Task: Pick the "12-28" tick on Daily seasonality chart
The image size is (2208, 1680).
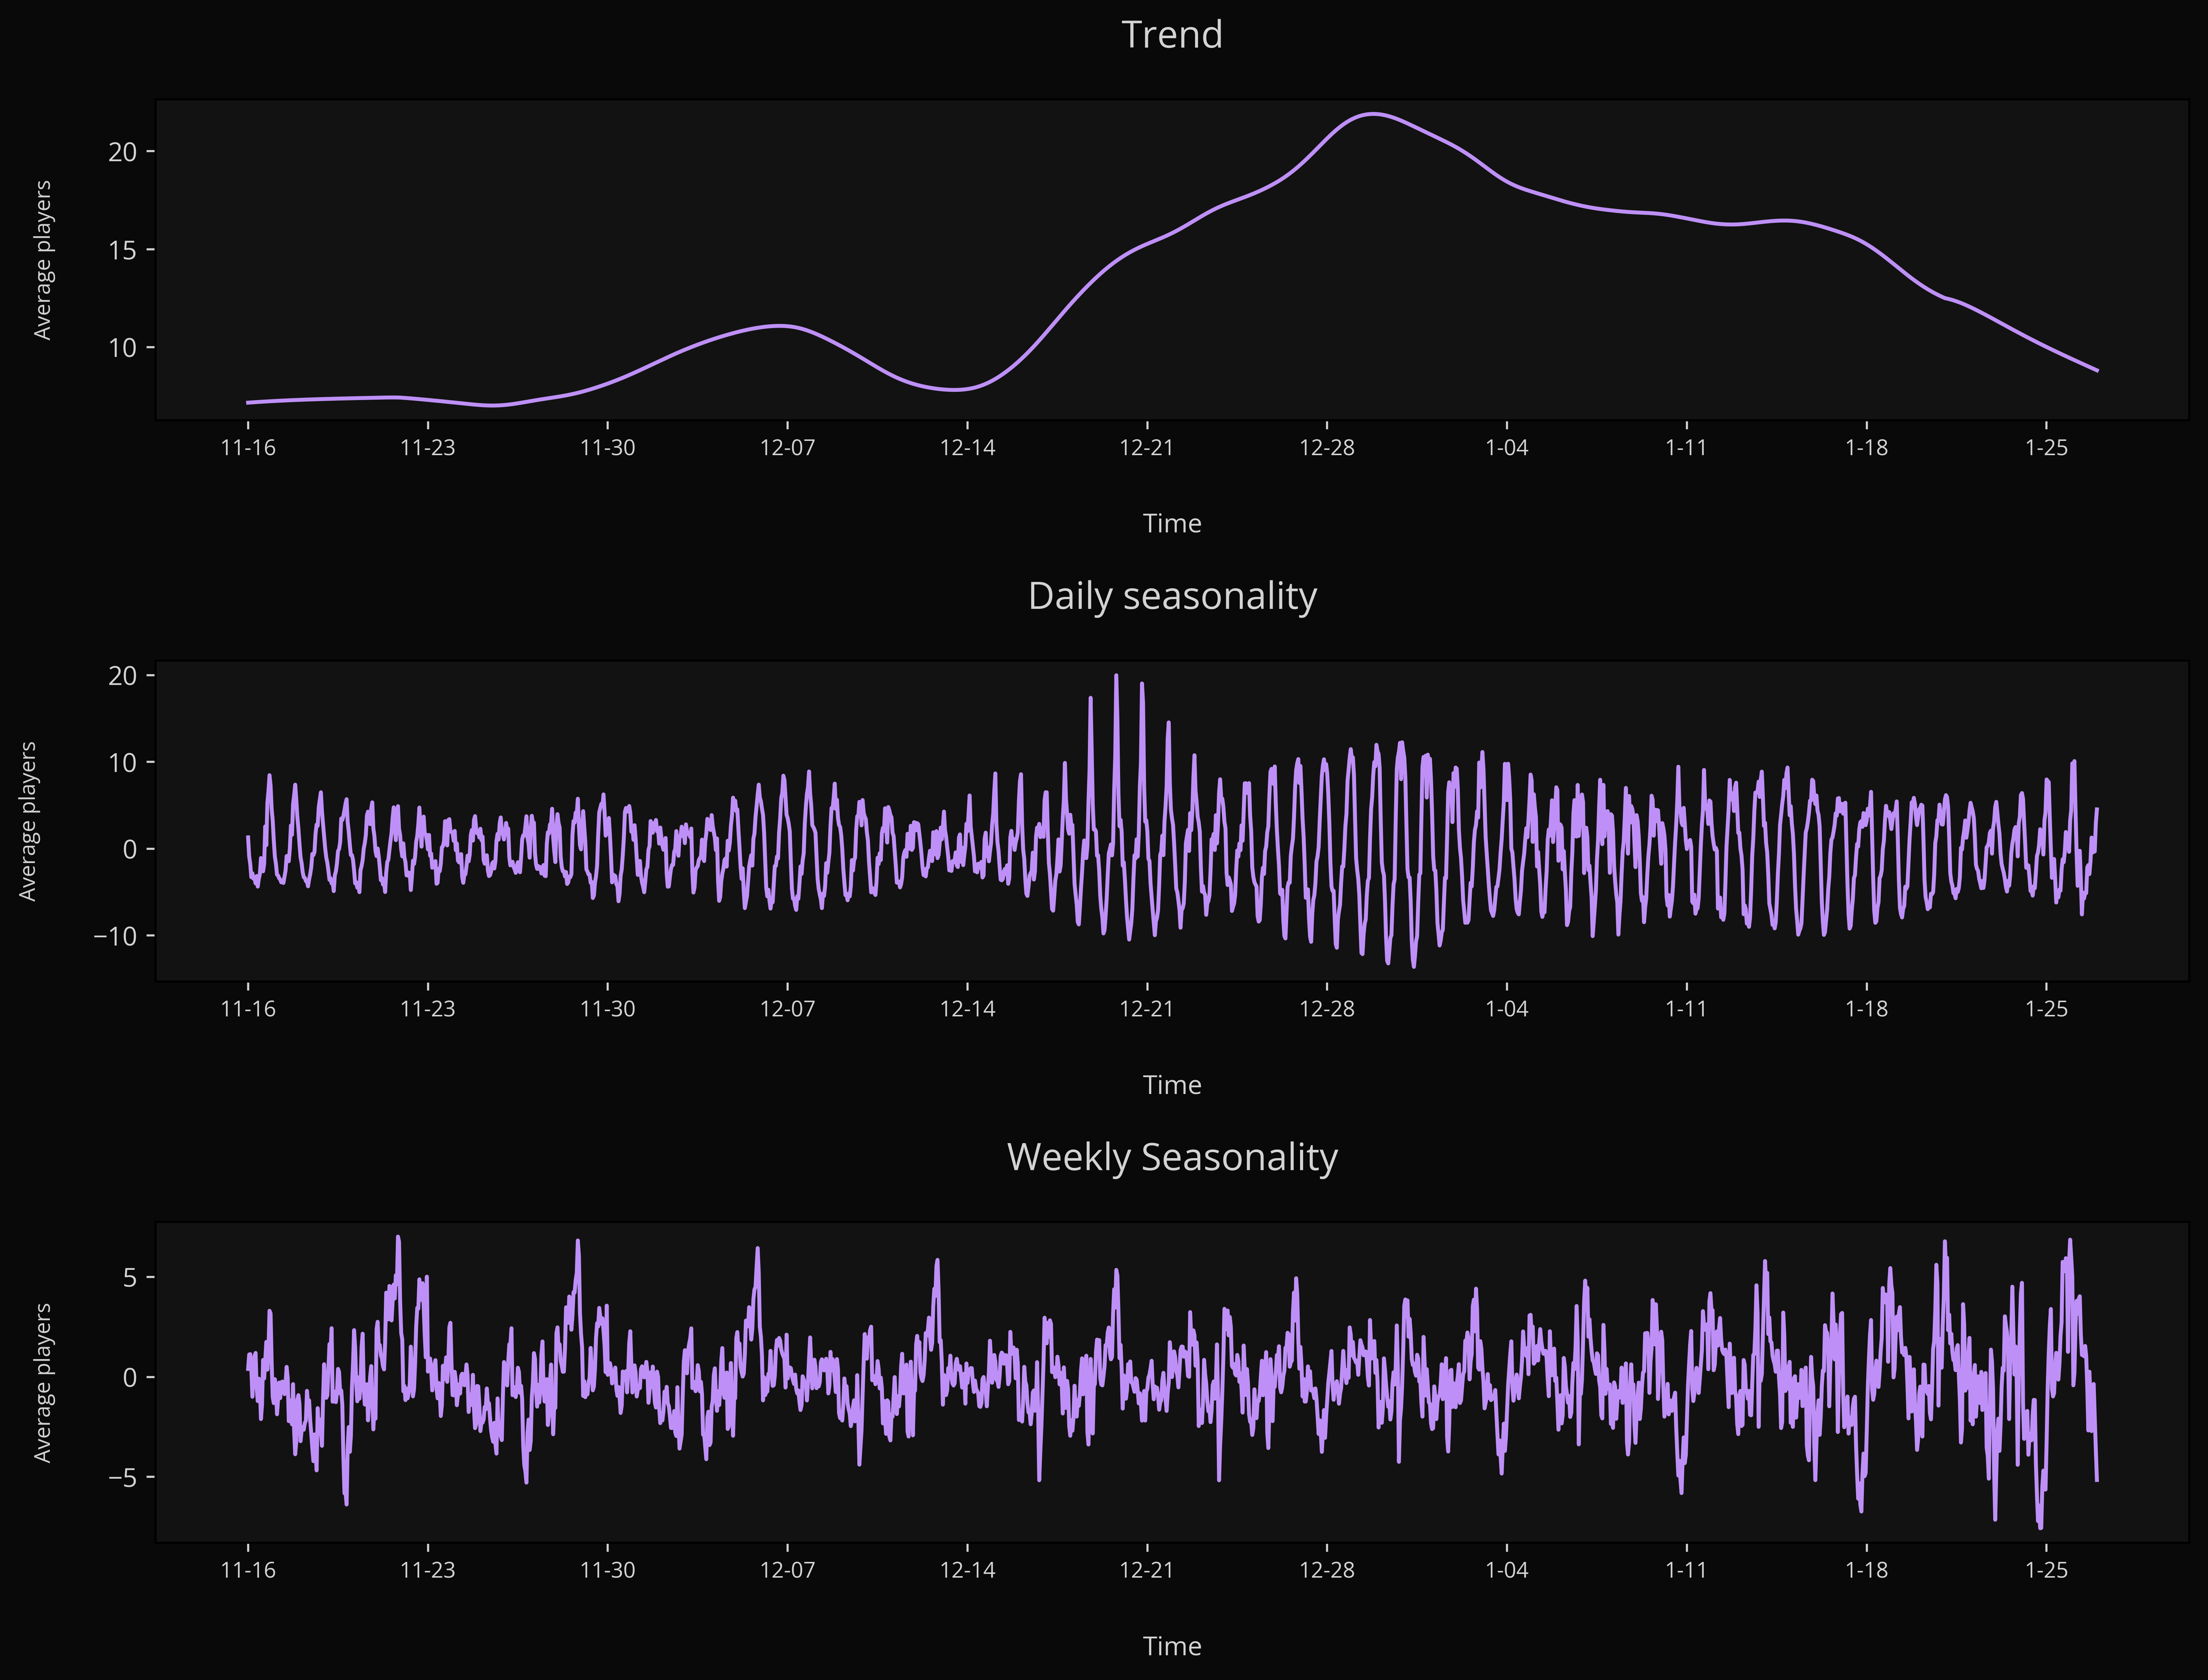Action: (1327, 1009)
